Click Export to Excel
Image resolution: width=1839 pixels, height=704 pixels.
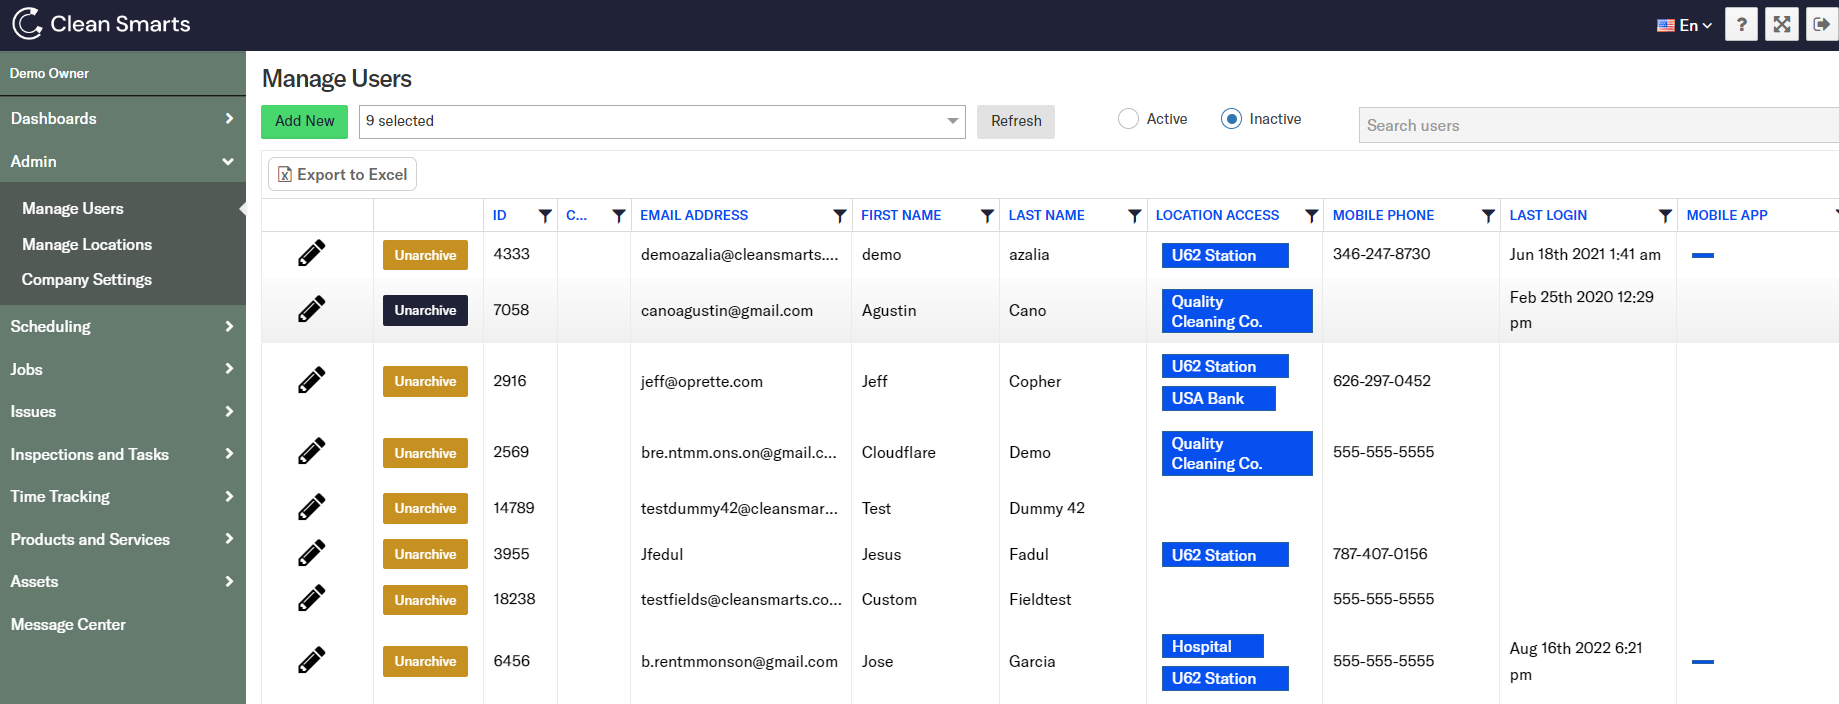point(342,175)
